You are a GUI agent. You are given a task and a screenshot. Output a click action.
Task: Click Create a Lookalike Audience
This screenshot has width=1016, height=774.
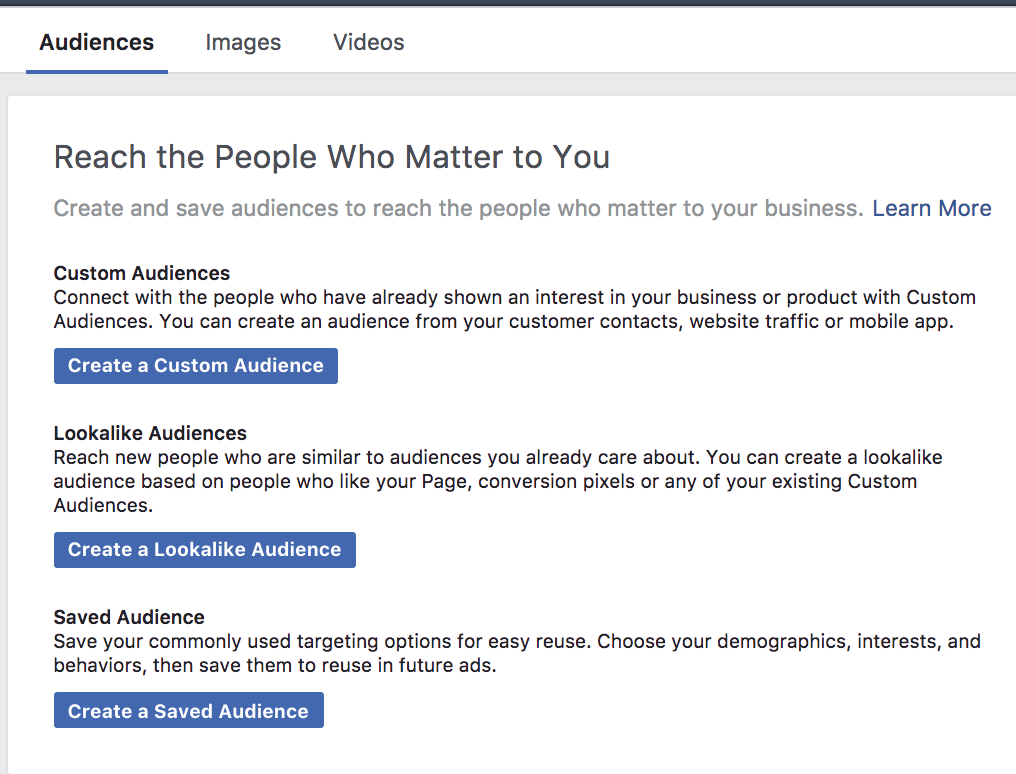point(204,549)
